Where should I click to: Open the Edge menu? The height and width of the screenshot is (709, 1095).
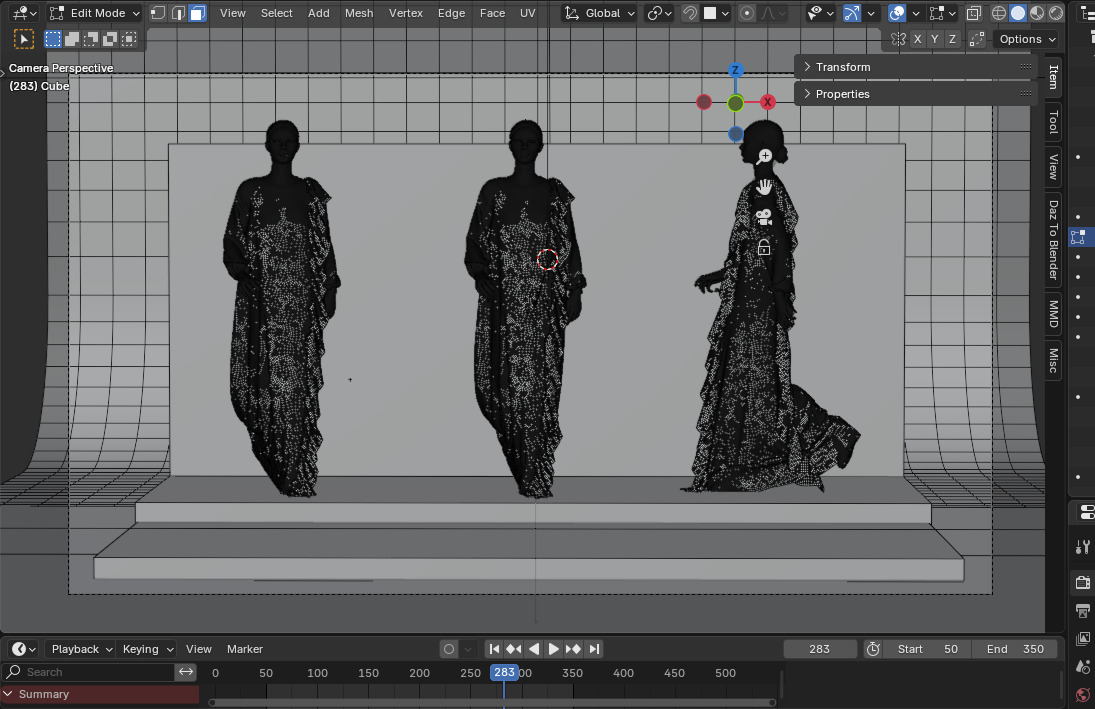(x=451, y=13)
